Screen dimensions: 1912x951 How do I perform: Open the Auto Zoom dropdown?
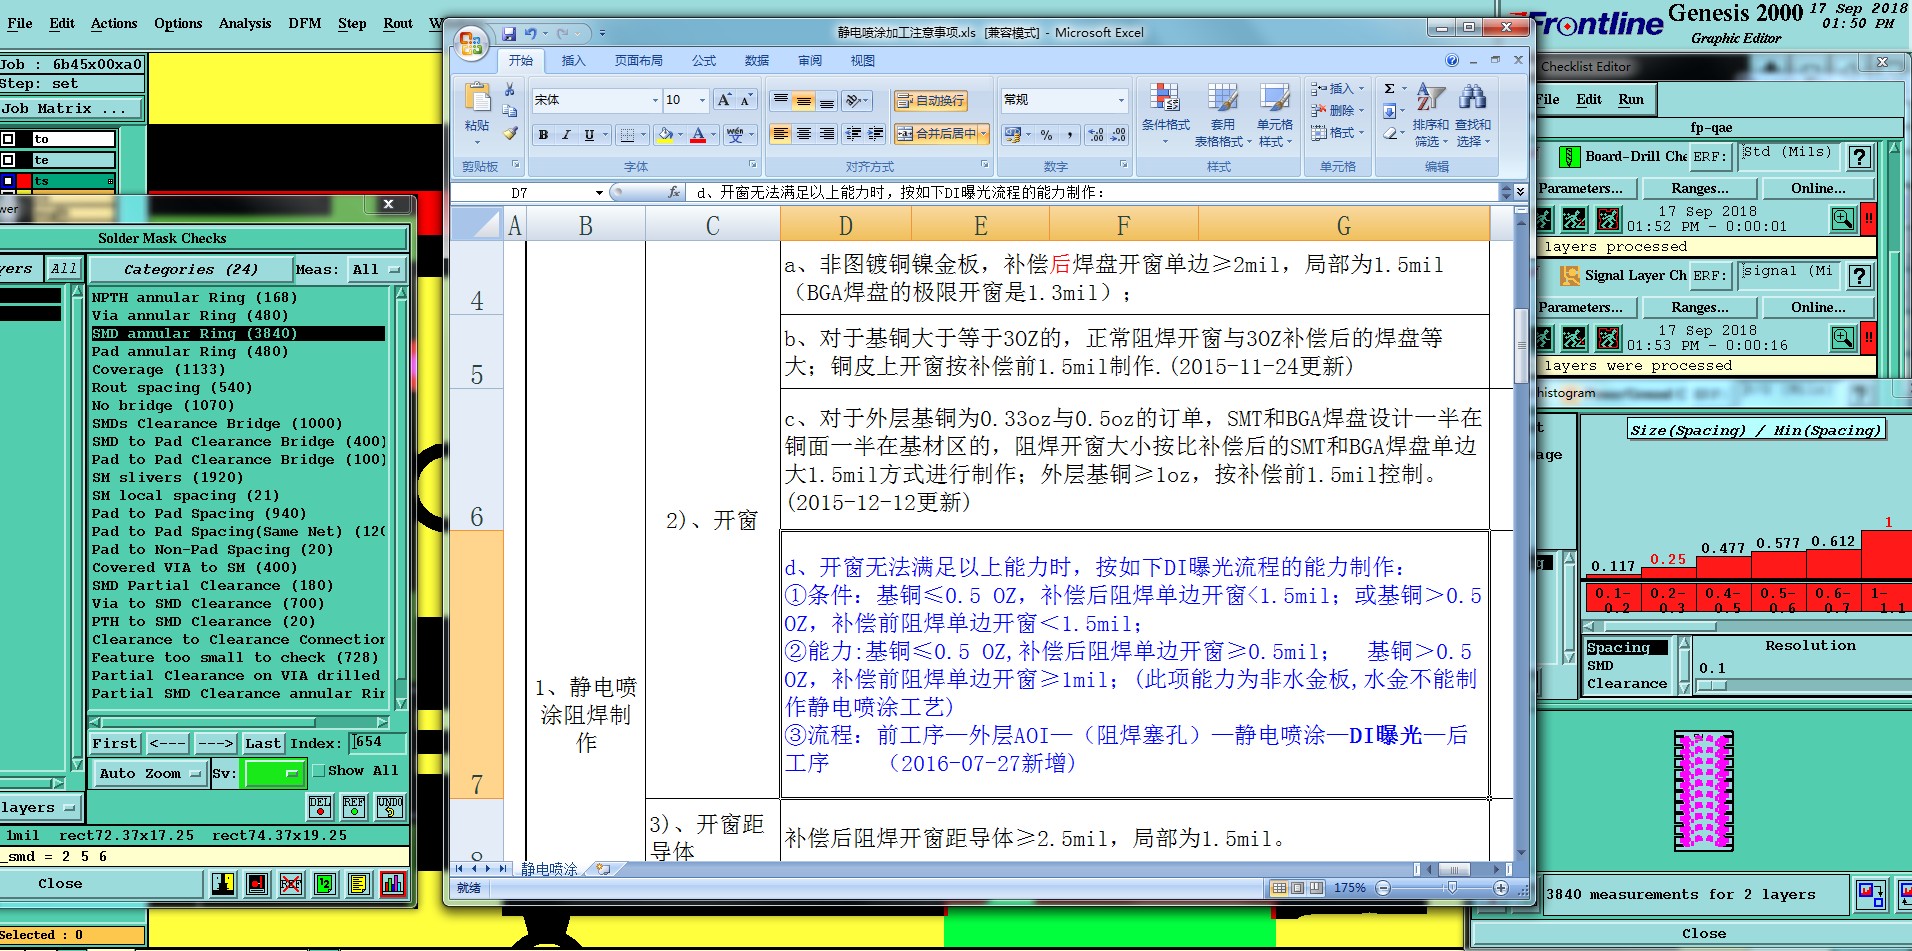pyautogui.click(x=151, y=773)
